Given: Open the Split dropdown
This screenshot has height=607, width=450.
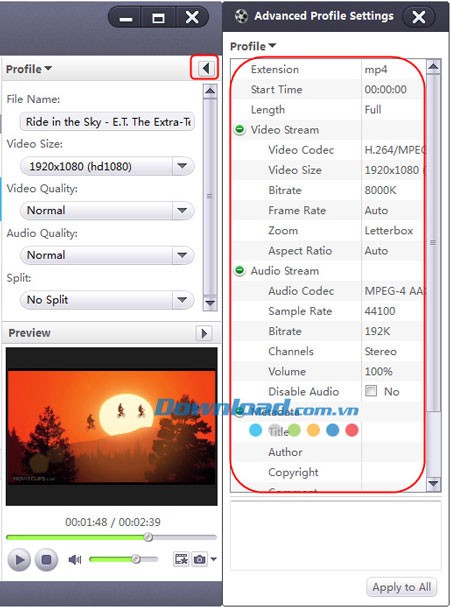Looking at the screenshot, I should 182,300.
